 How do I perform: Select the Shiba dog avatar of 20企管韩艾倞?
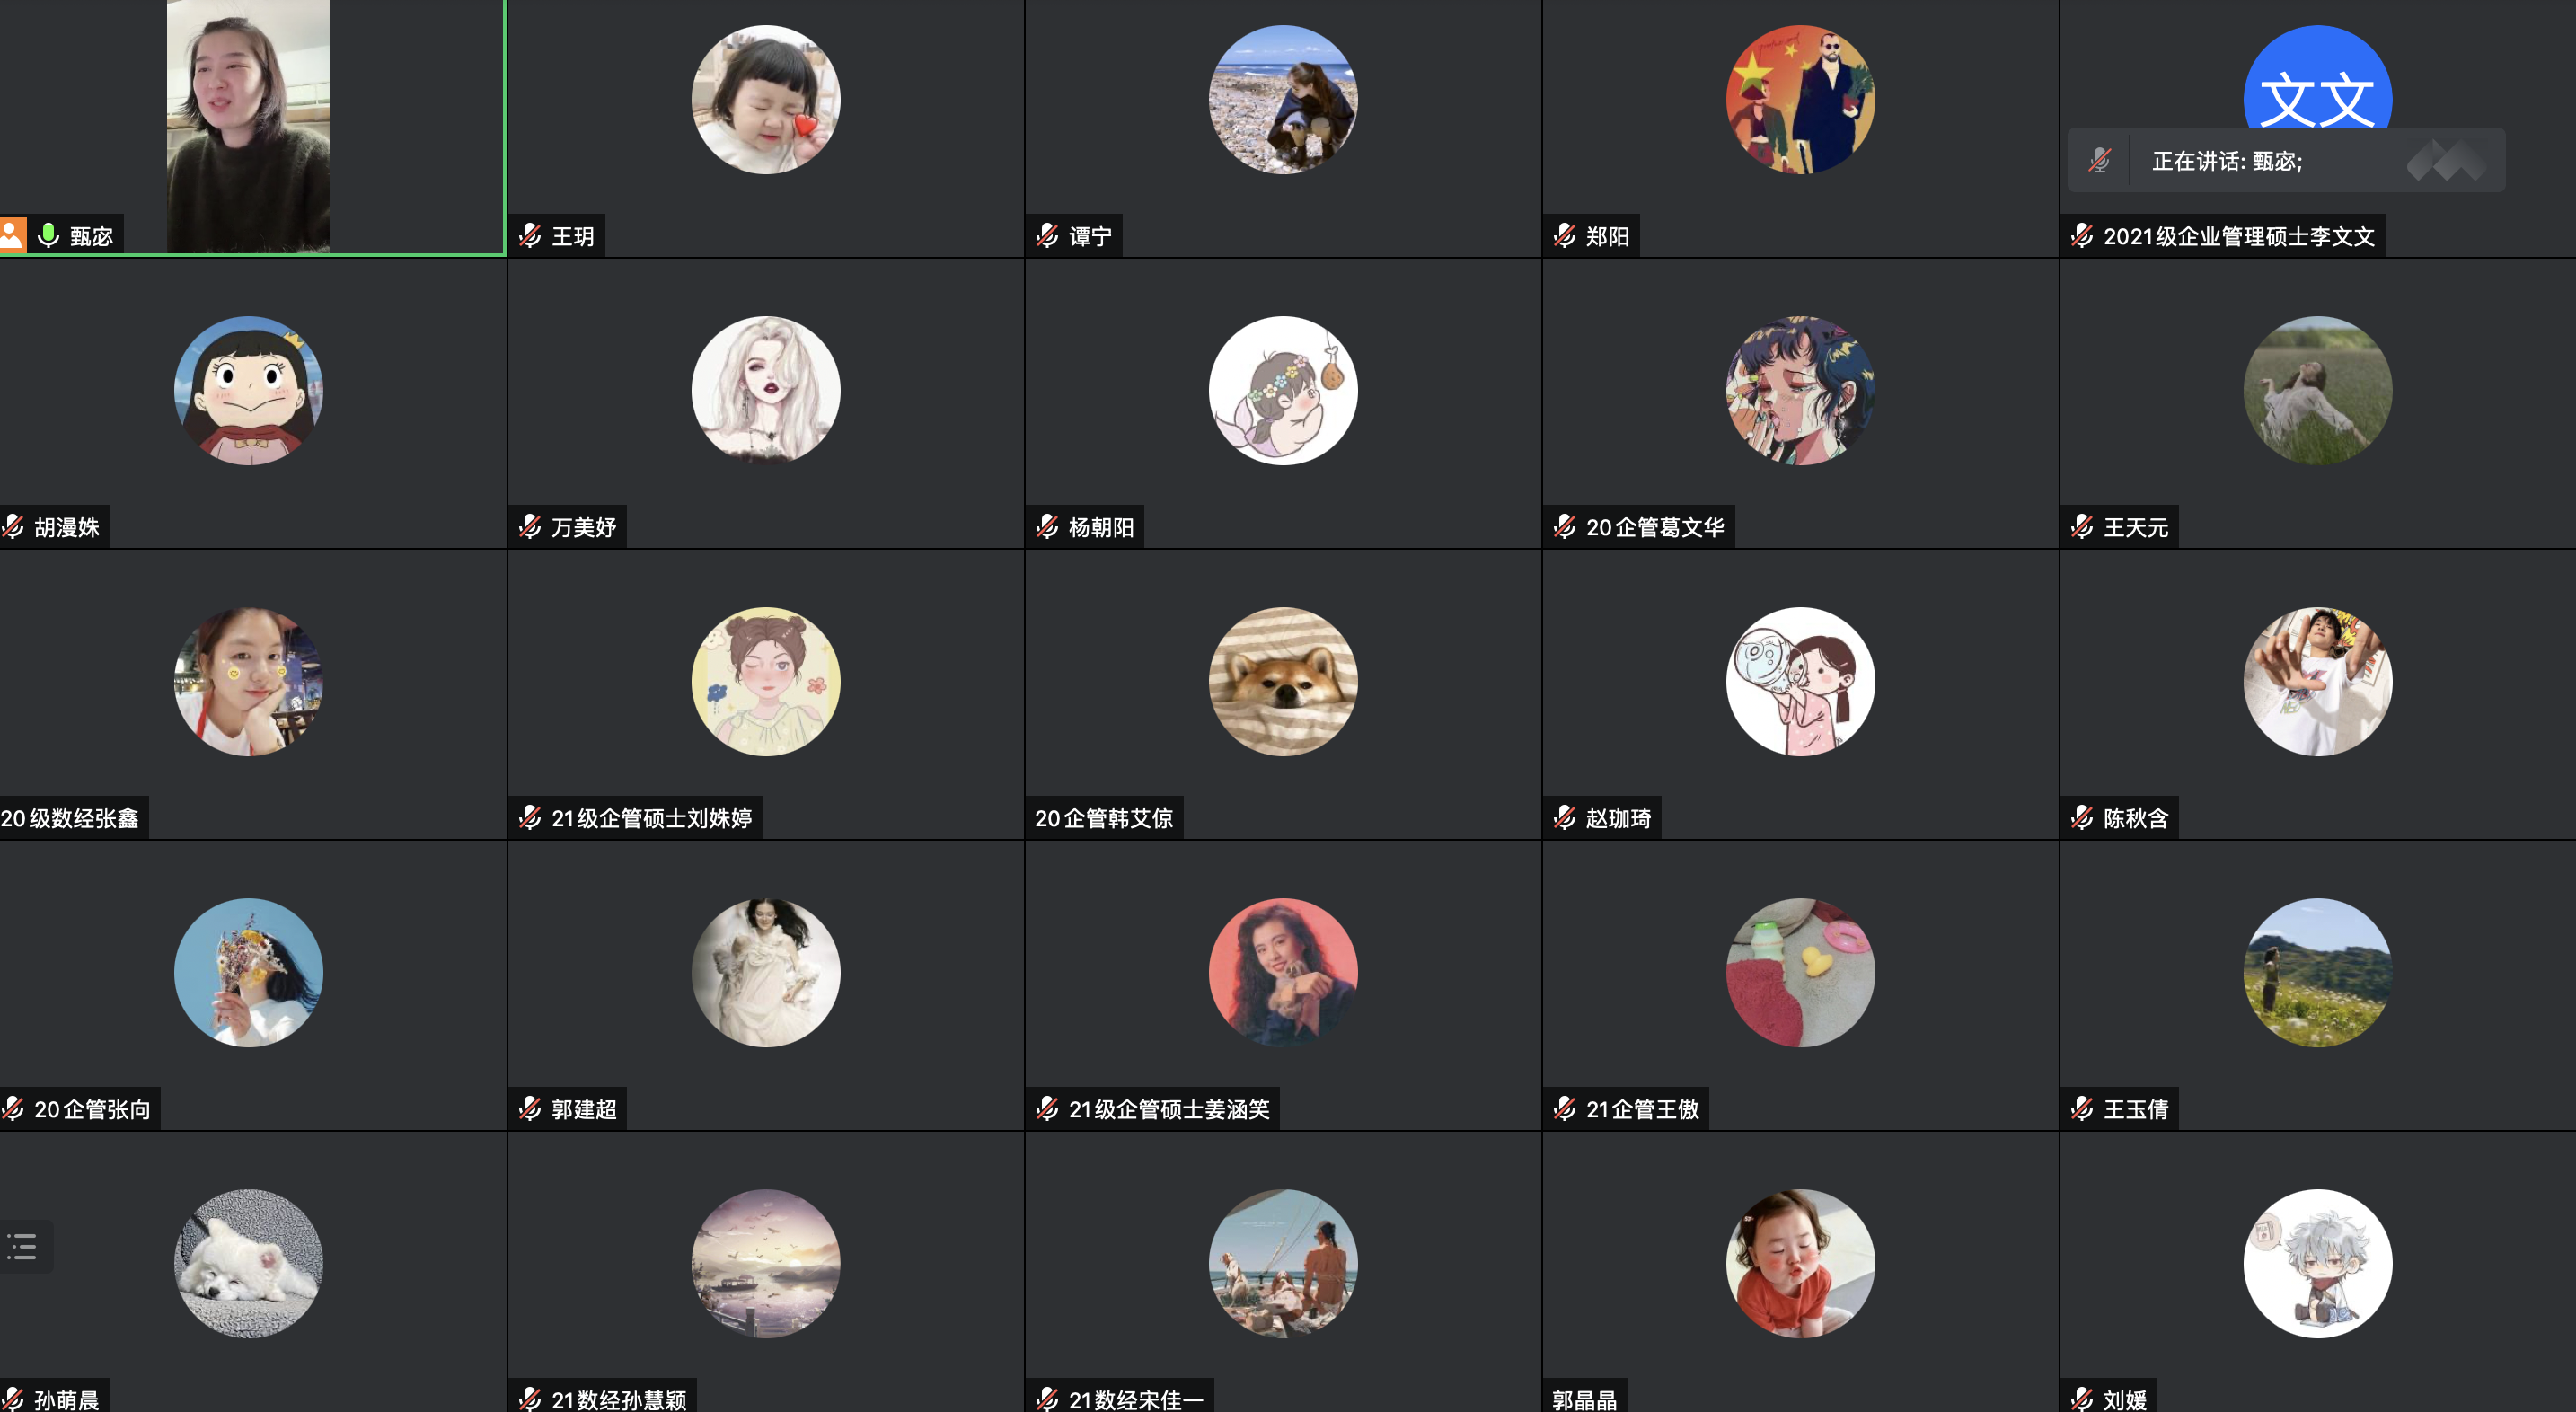[x=1283, y=681]
